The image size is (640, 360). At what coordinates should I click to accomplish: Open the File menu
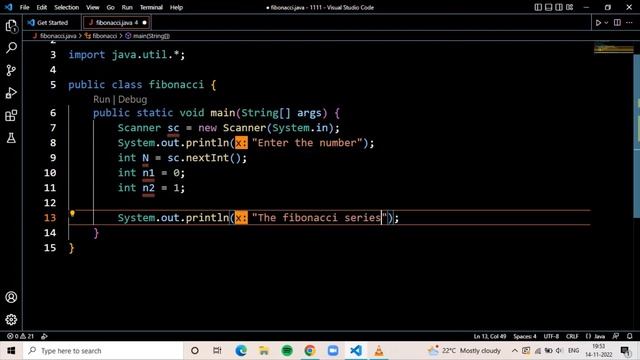tap(24, 7)
